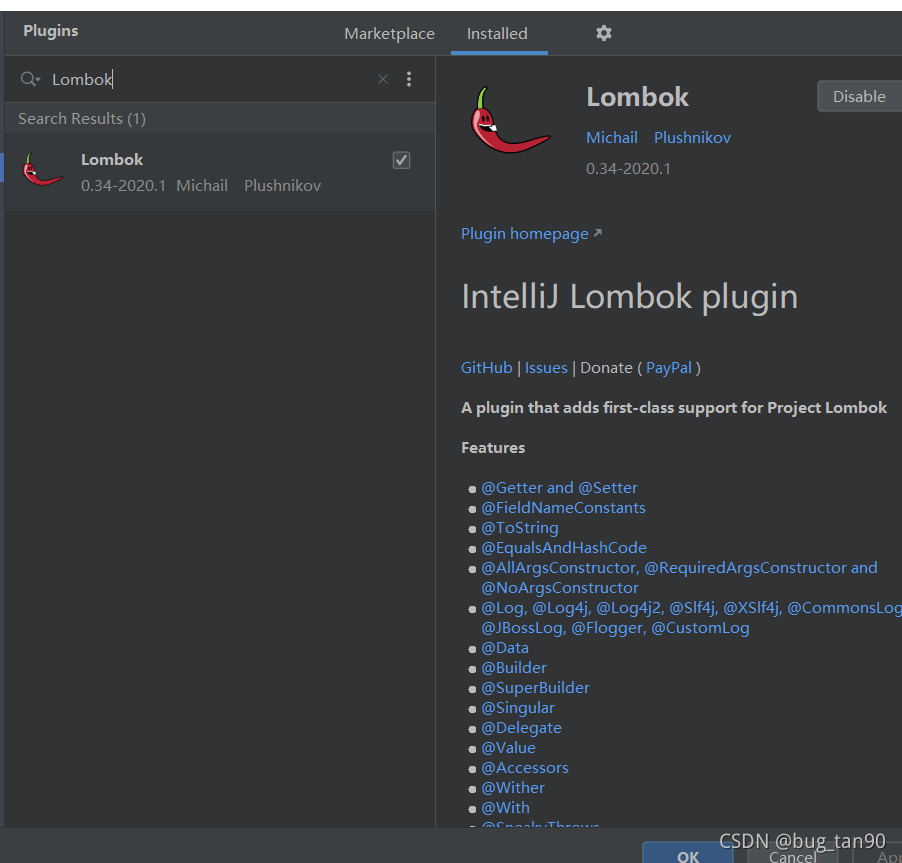Click the Features heading
The image size is (902, 863).
(493, 448)
